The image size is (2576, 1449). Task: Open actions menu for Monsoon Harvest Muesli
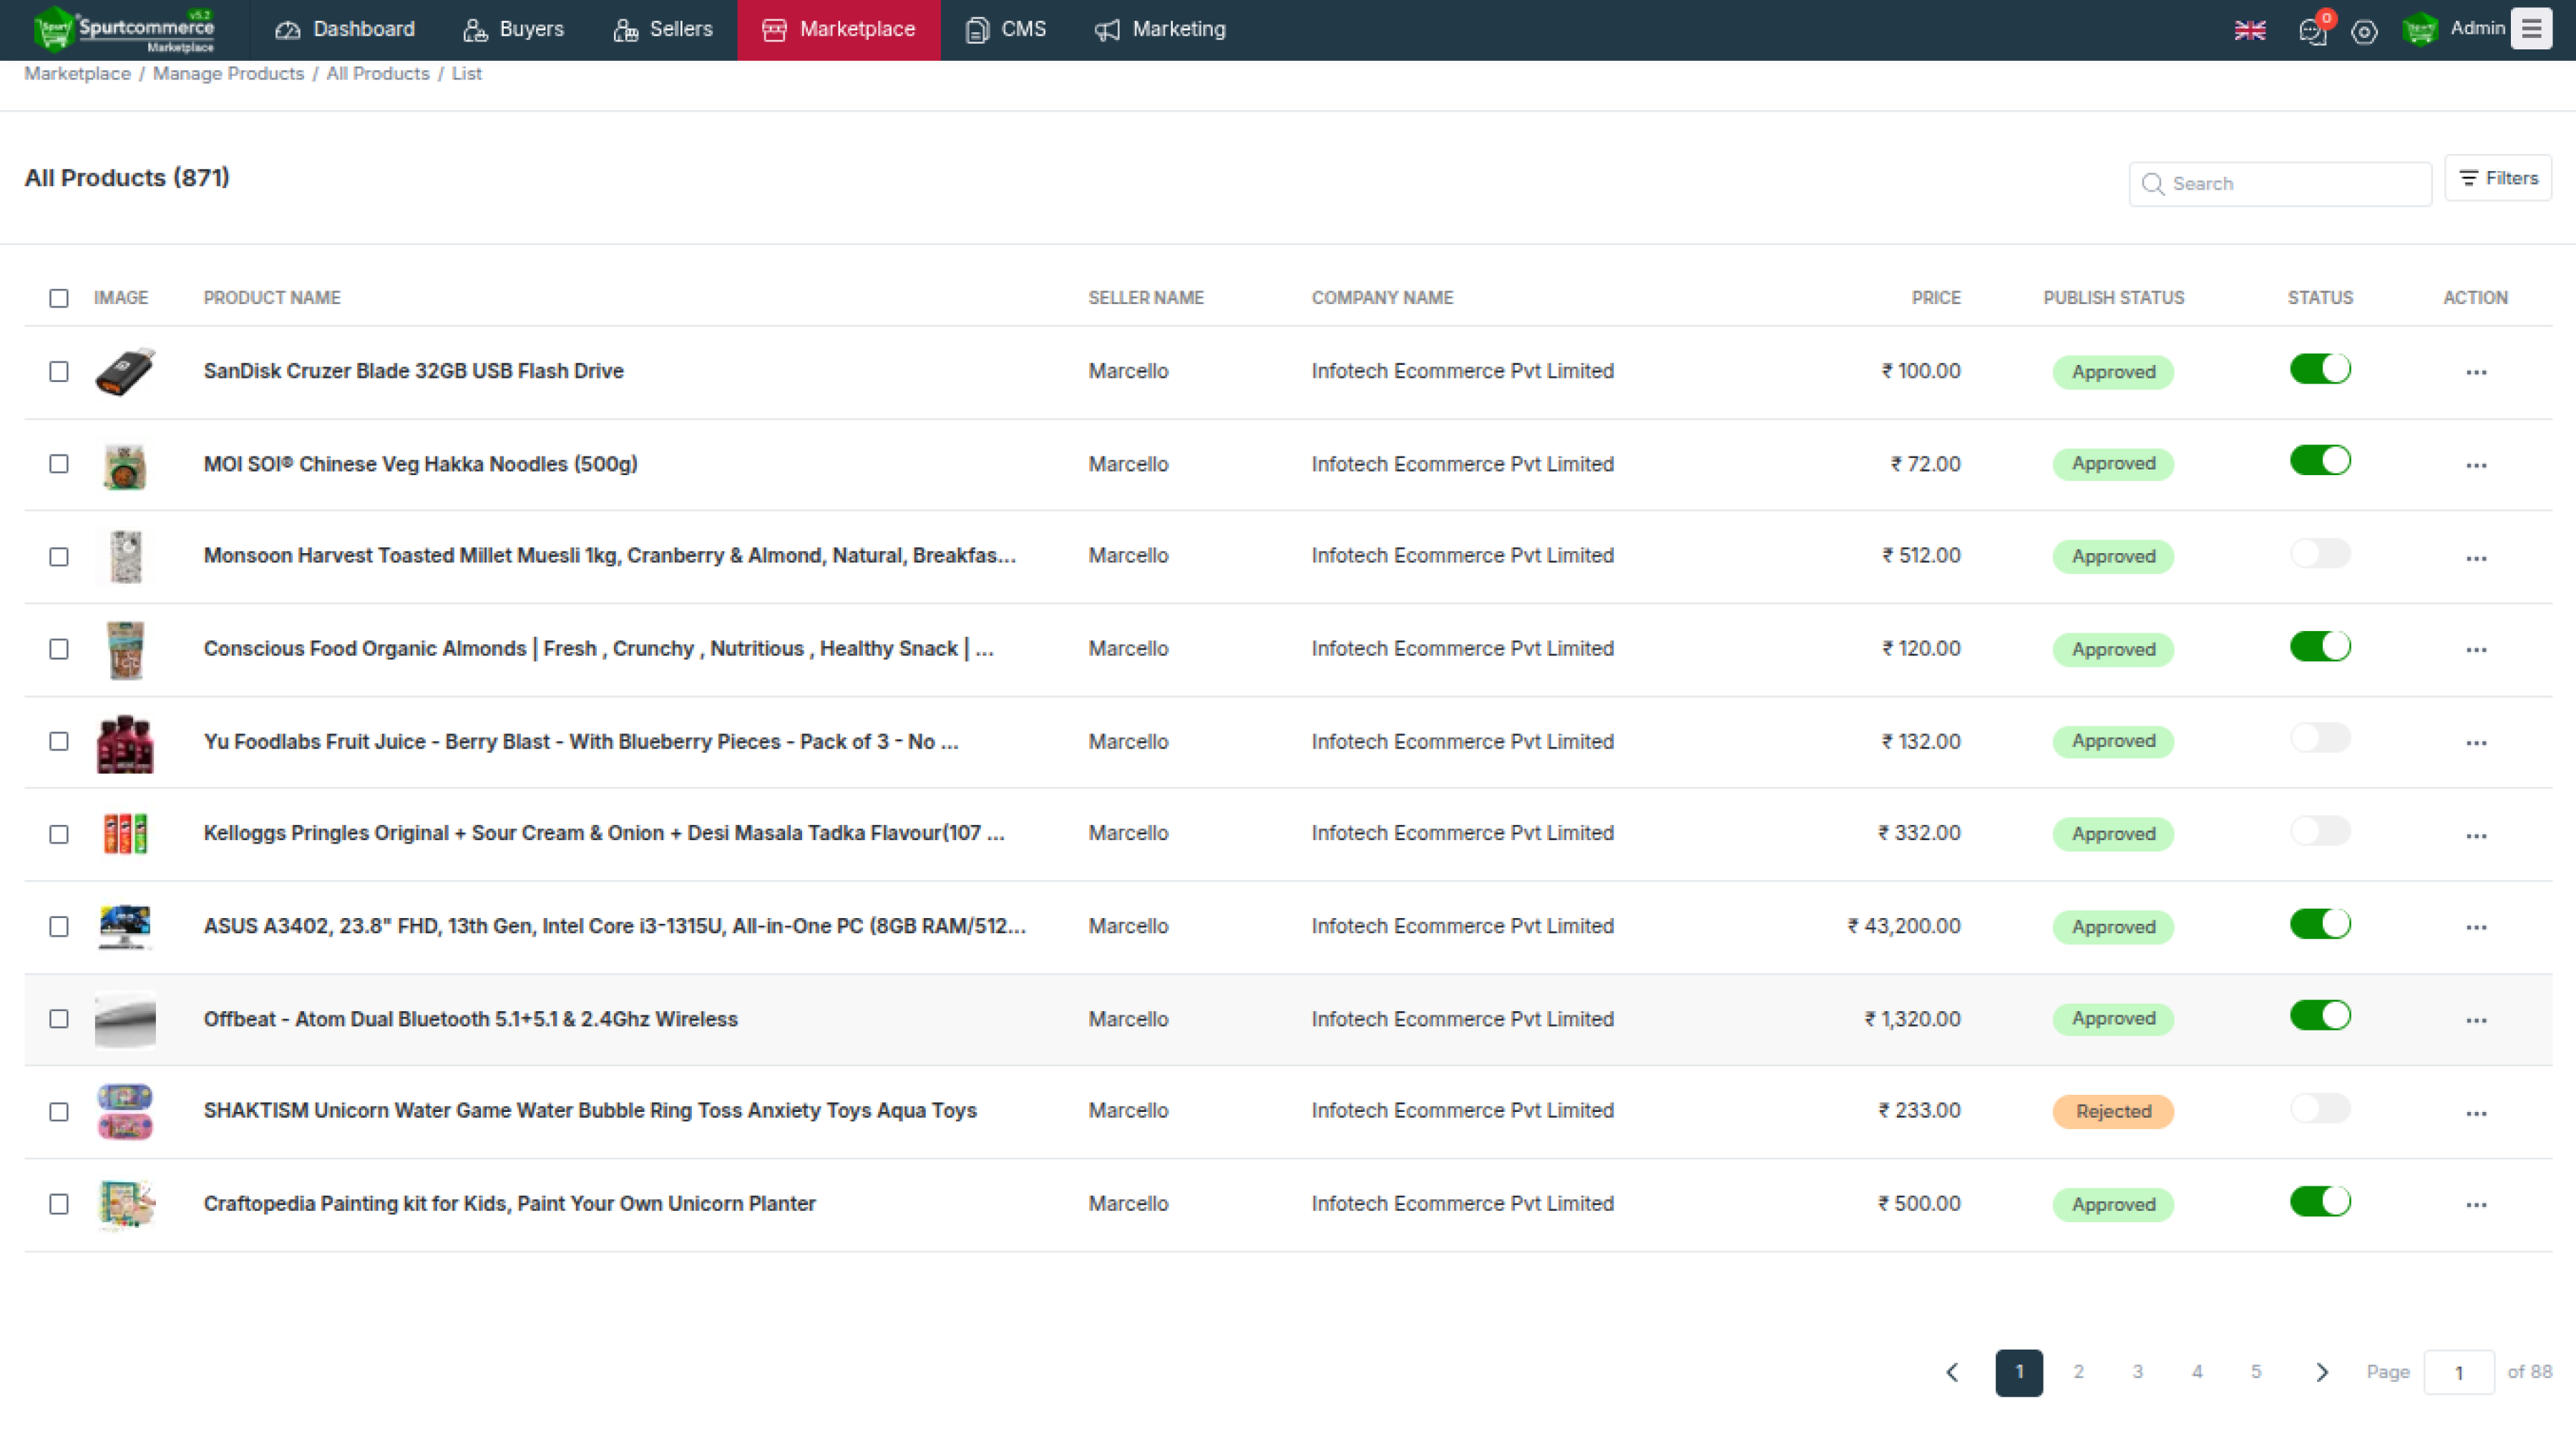pos(2476,558)
